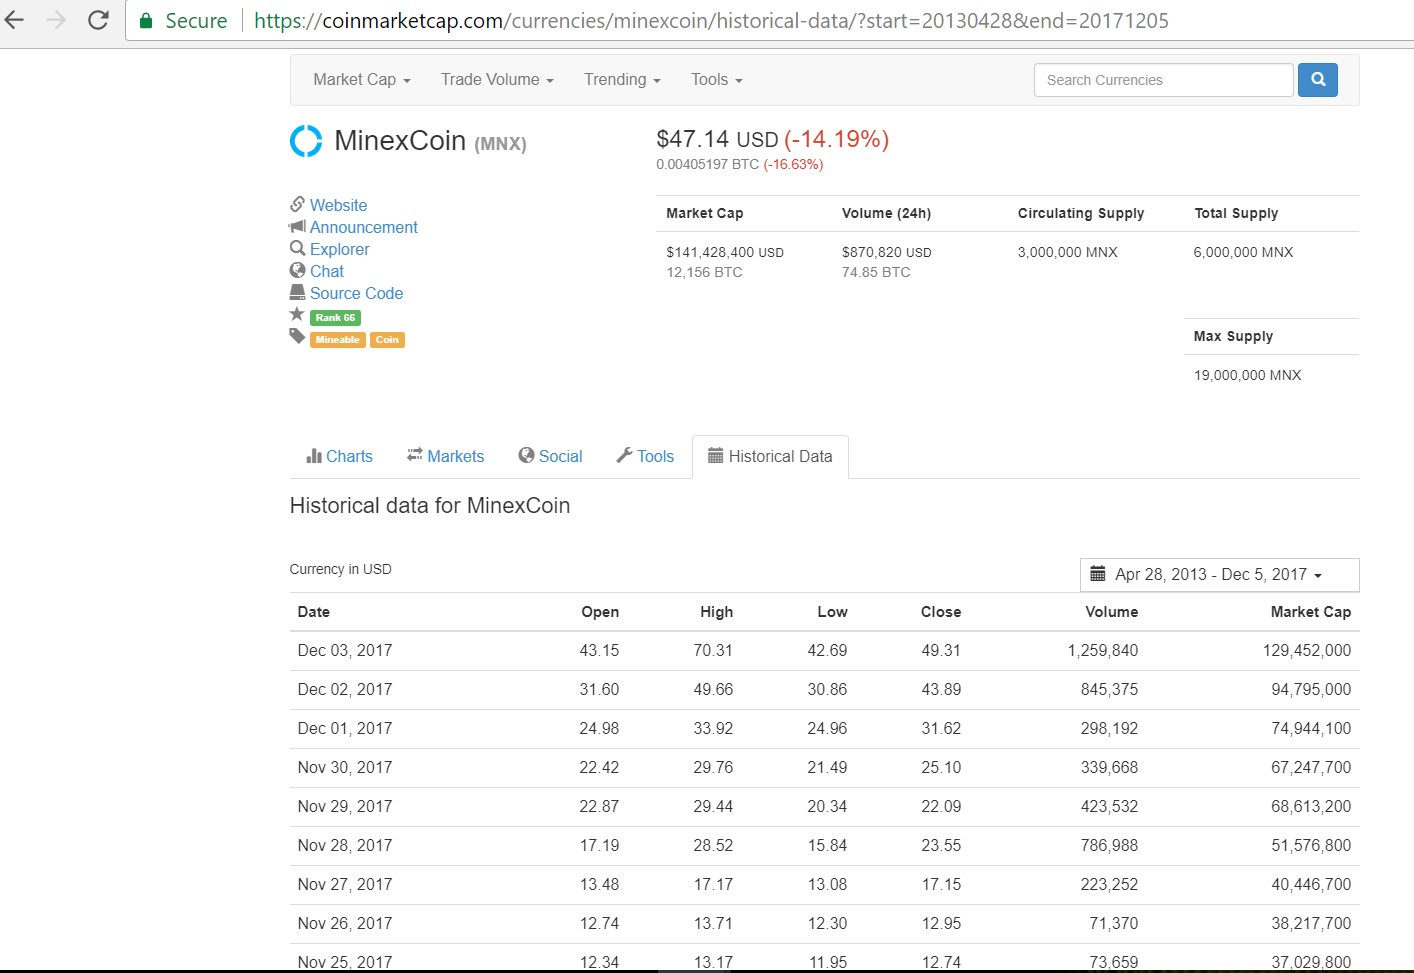Click the $47.14 USD price heading
This screenshot has width=1414, height=973.
[x=717, y=139]
